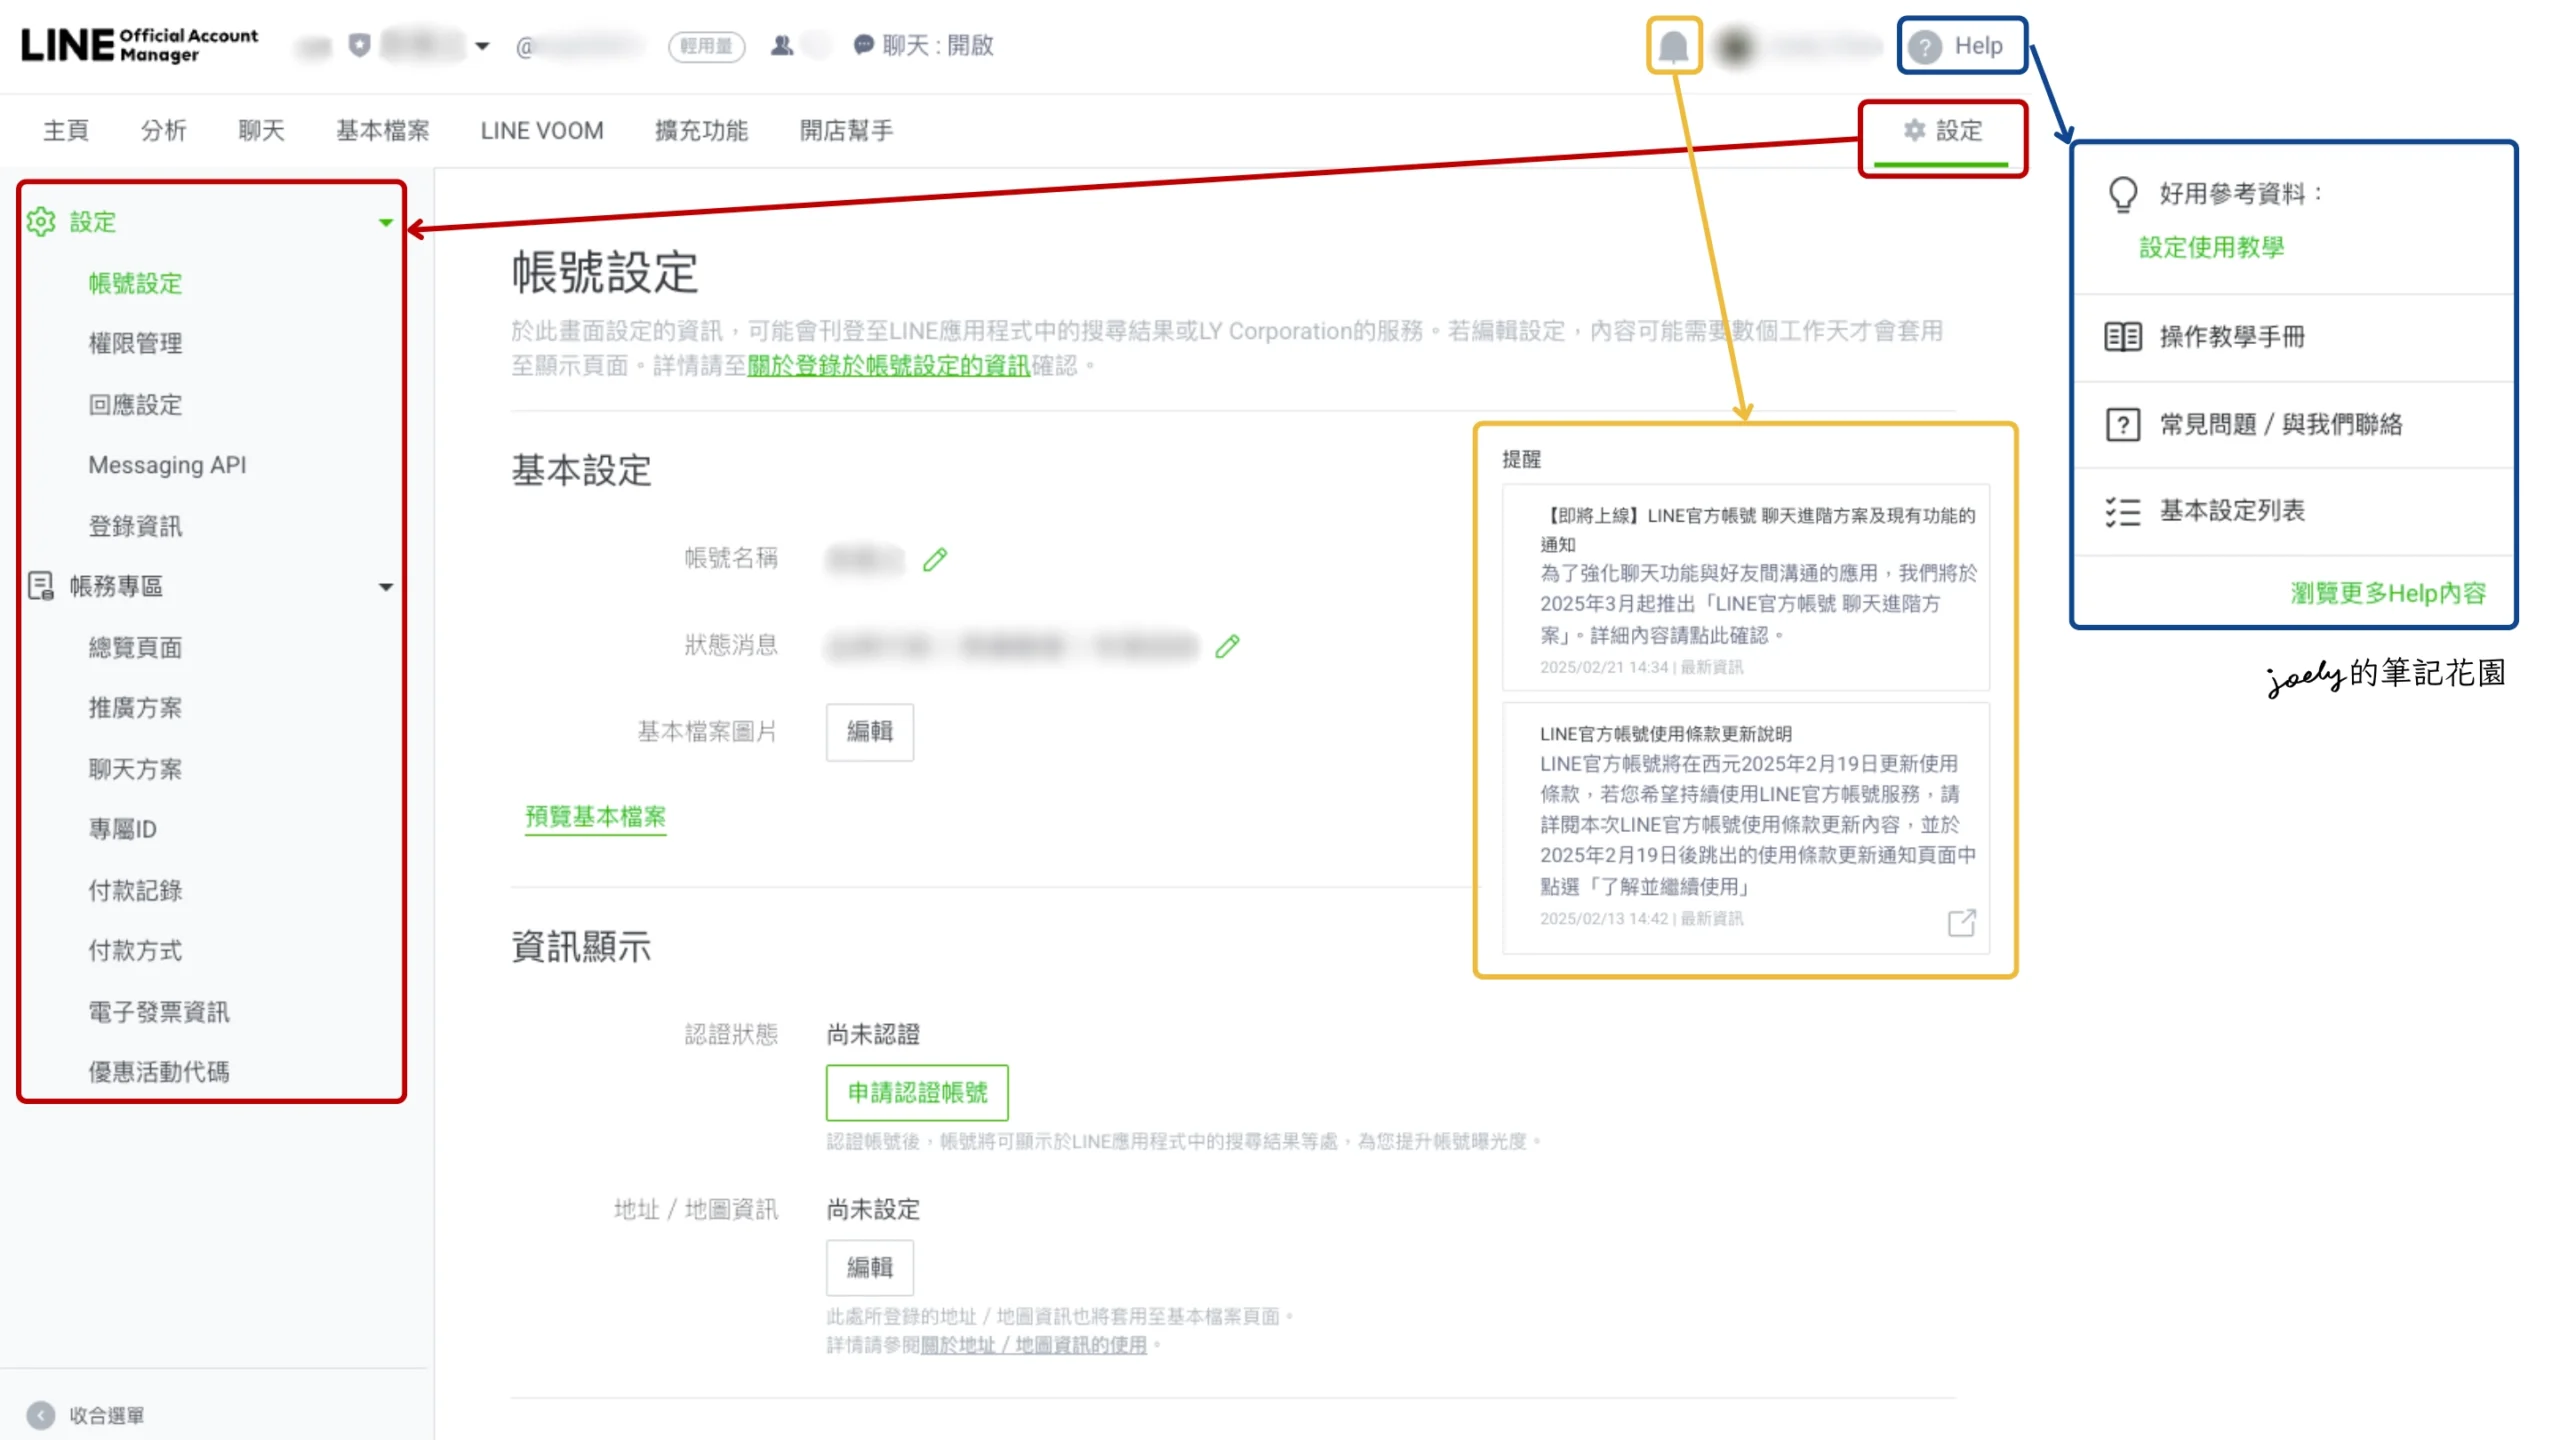Open the 設定 tab with gear icon
This screenshot has width=2560, height=1440.
pyautogui.click(x=1941, y=131)
